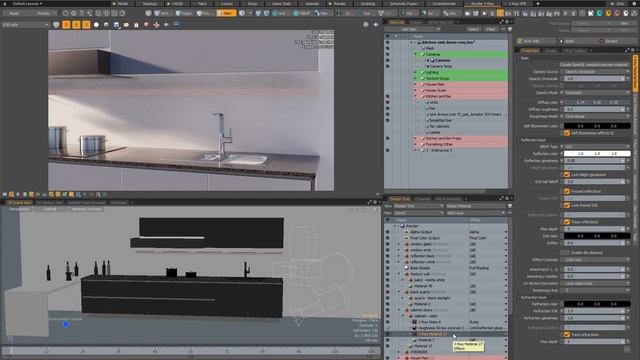This screenshot has width=640, height=360.
Task: Click the Filter button in Item List
Action: coord(491,29)
